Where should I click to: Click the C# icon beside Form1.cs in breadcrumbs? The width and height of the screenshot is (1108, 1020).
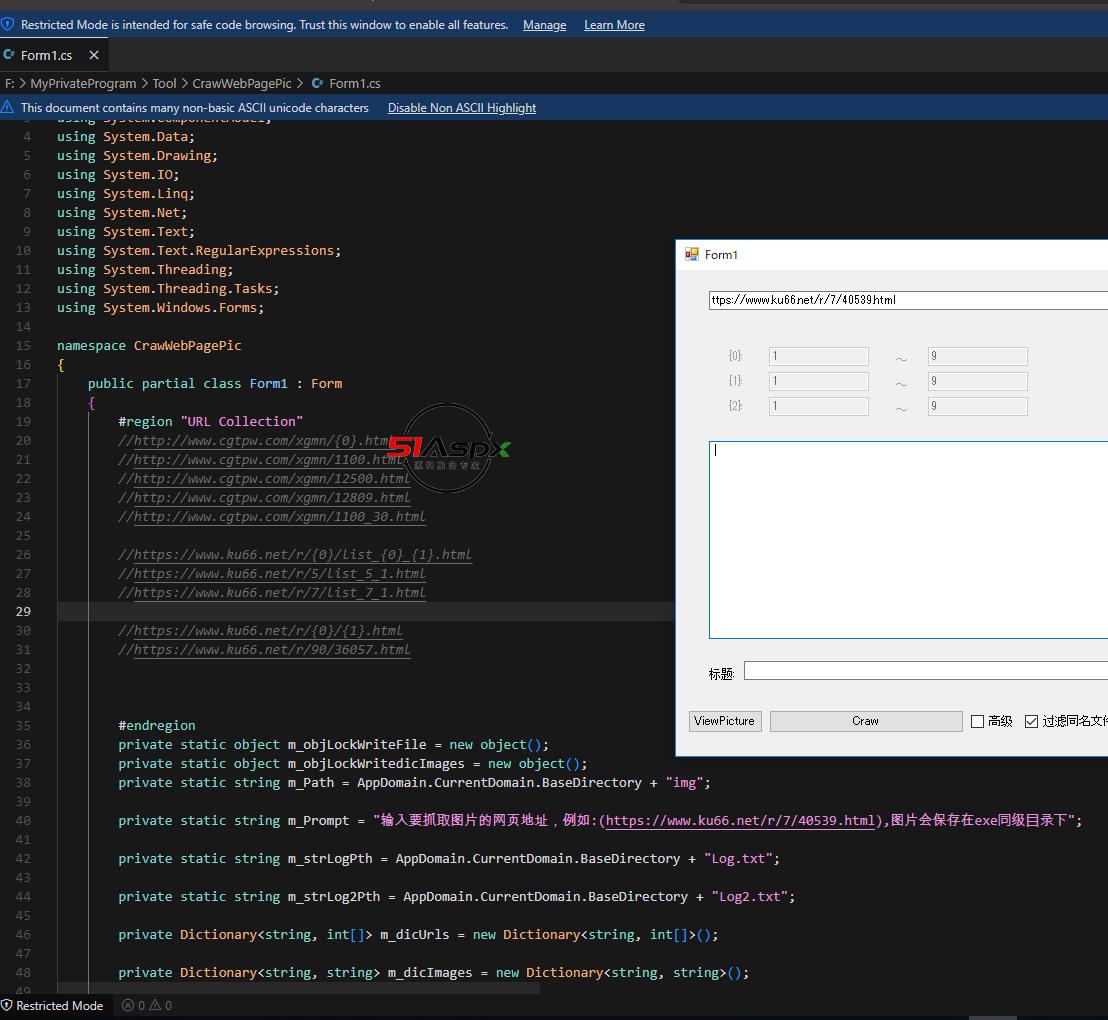[x=318, y=83]
